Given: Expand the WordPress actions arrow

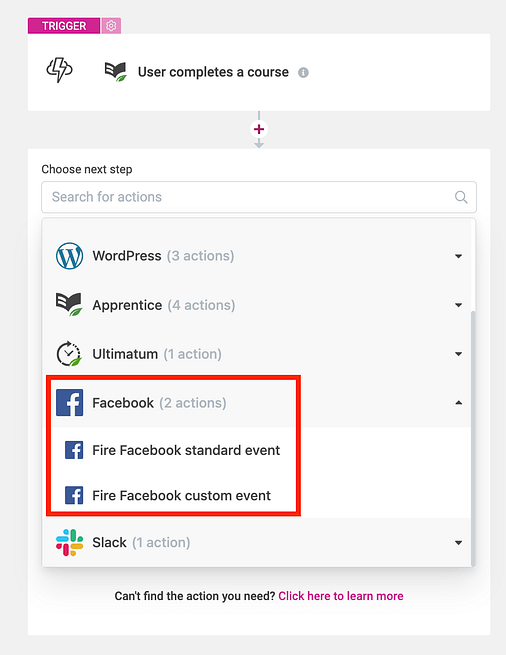Looking at the screenshot, I should pyautogui.click(x=458, y=256).
